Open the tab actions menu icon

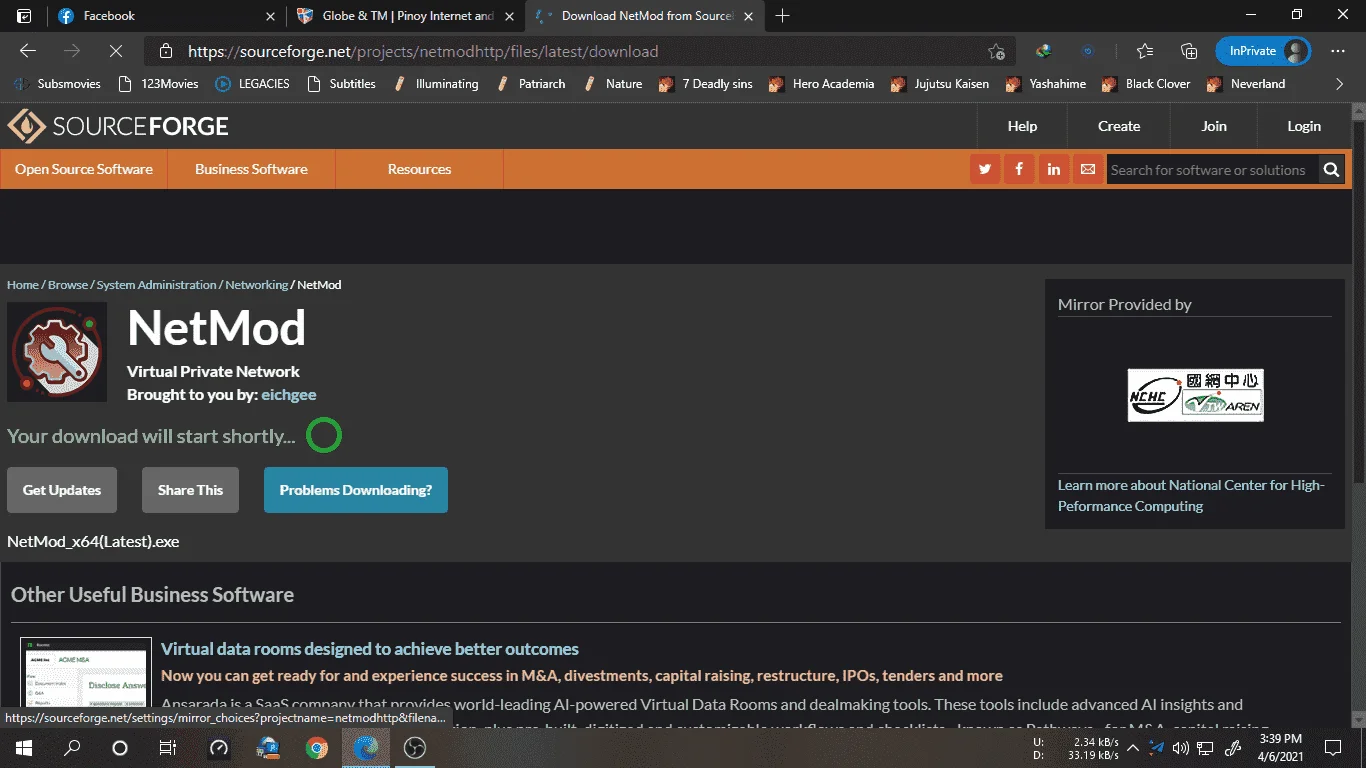click(x=25, y=16)
